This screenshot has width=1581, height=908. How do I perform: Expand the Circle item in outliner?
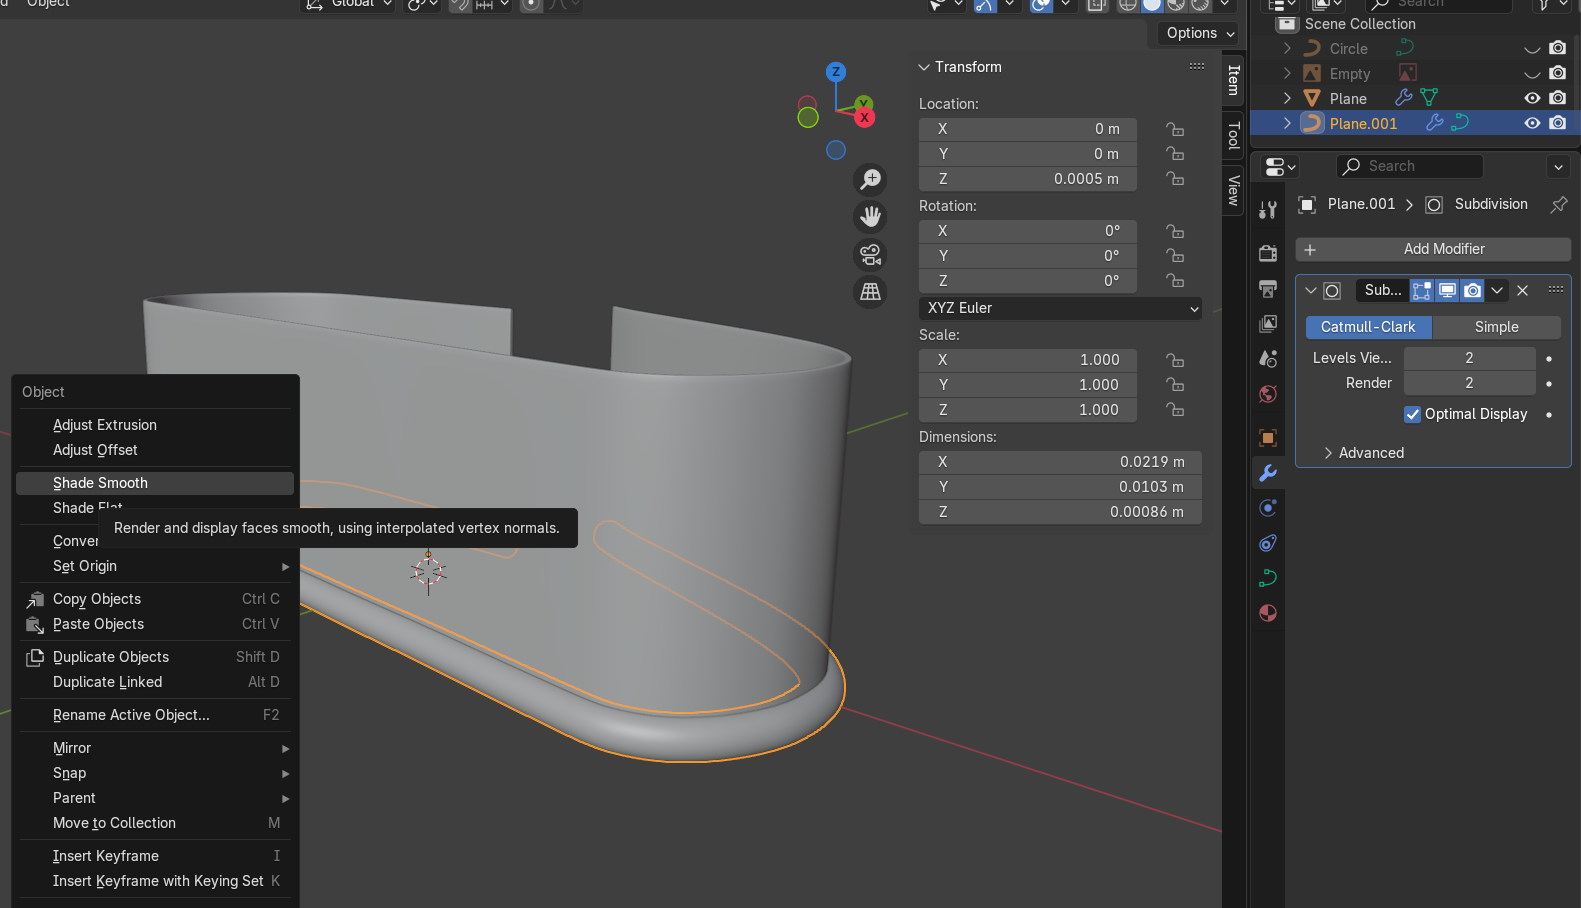coord(1287,48)
